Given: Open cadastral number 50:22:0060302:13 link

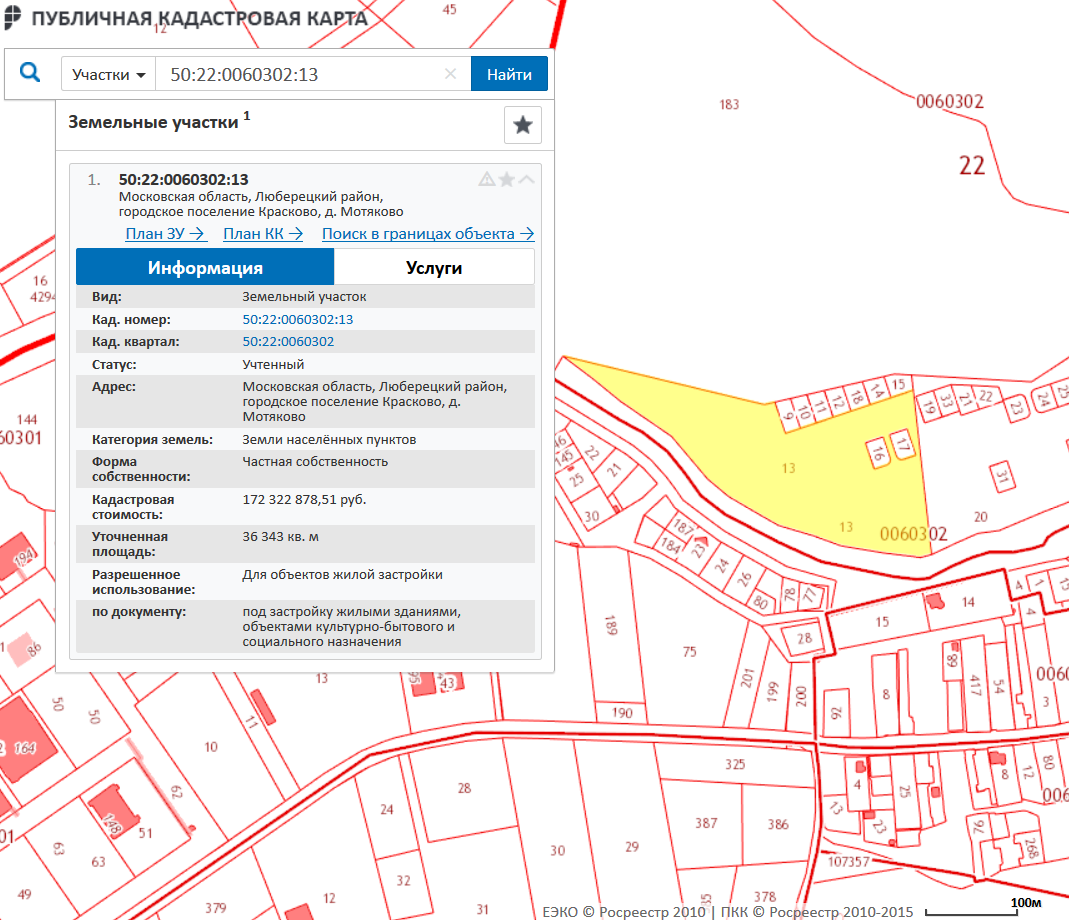Looking at the screenshot, I should click(x=298, y=320).
